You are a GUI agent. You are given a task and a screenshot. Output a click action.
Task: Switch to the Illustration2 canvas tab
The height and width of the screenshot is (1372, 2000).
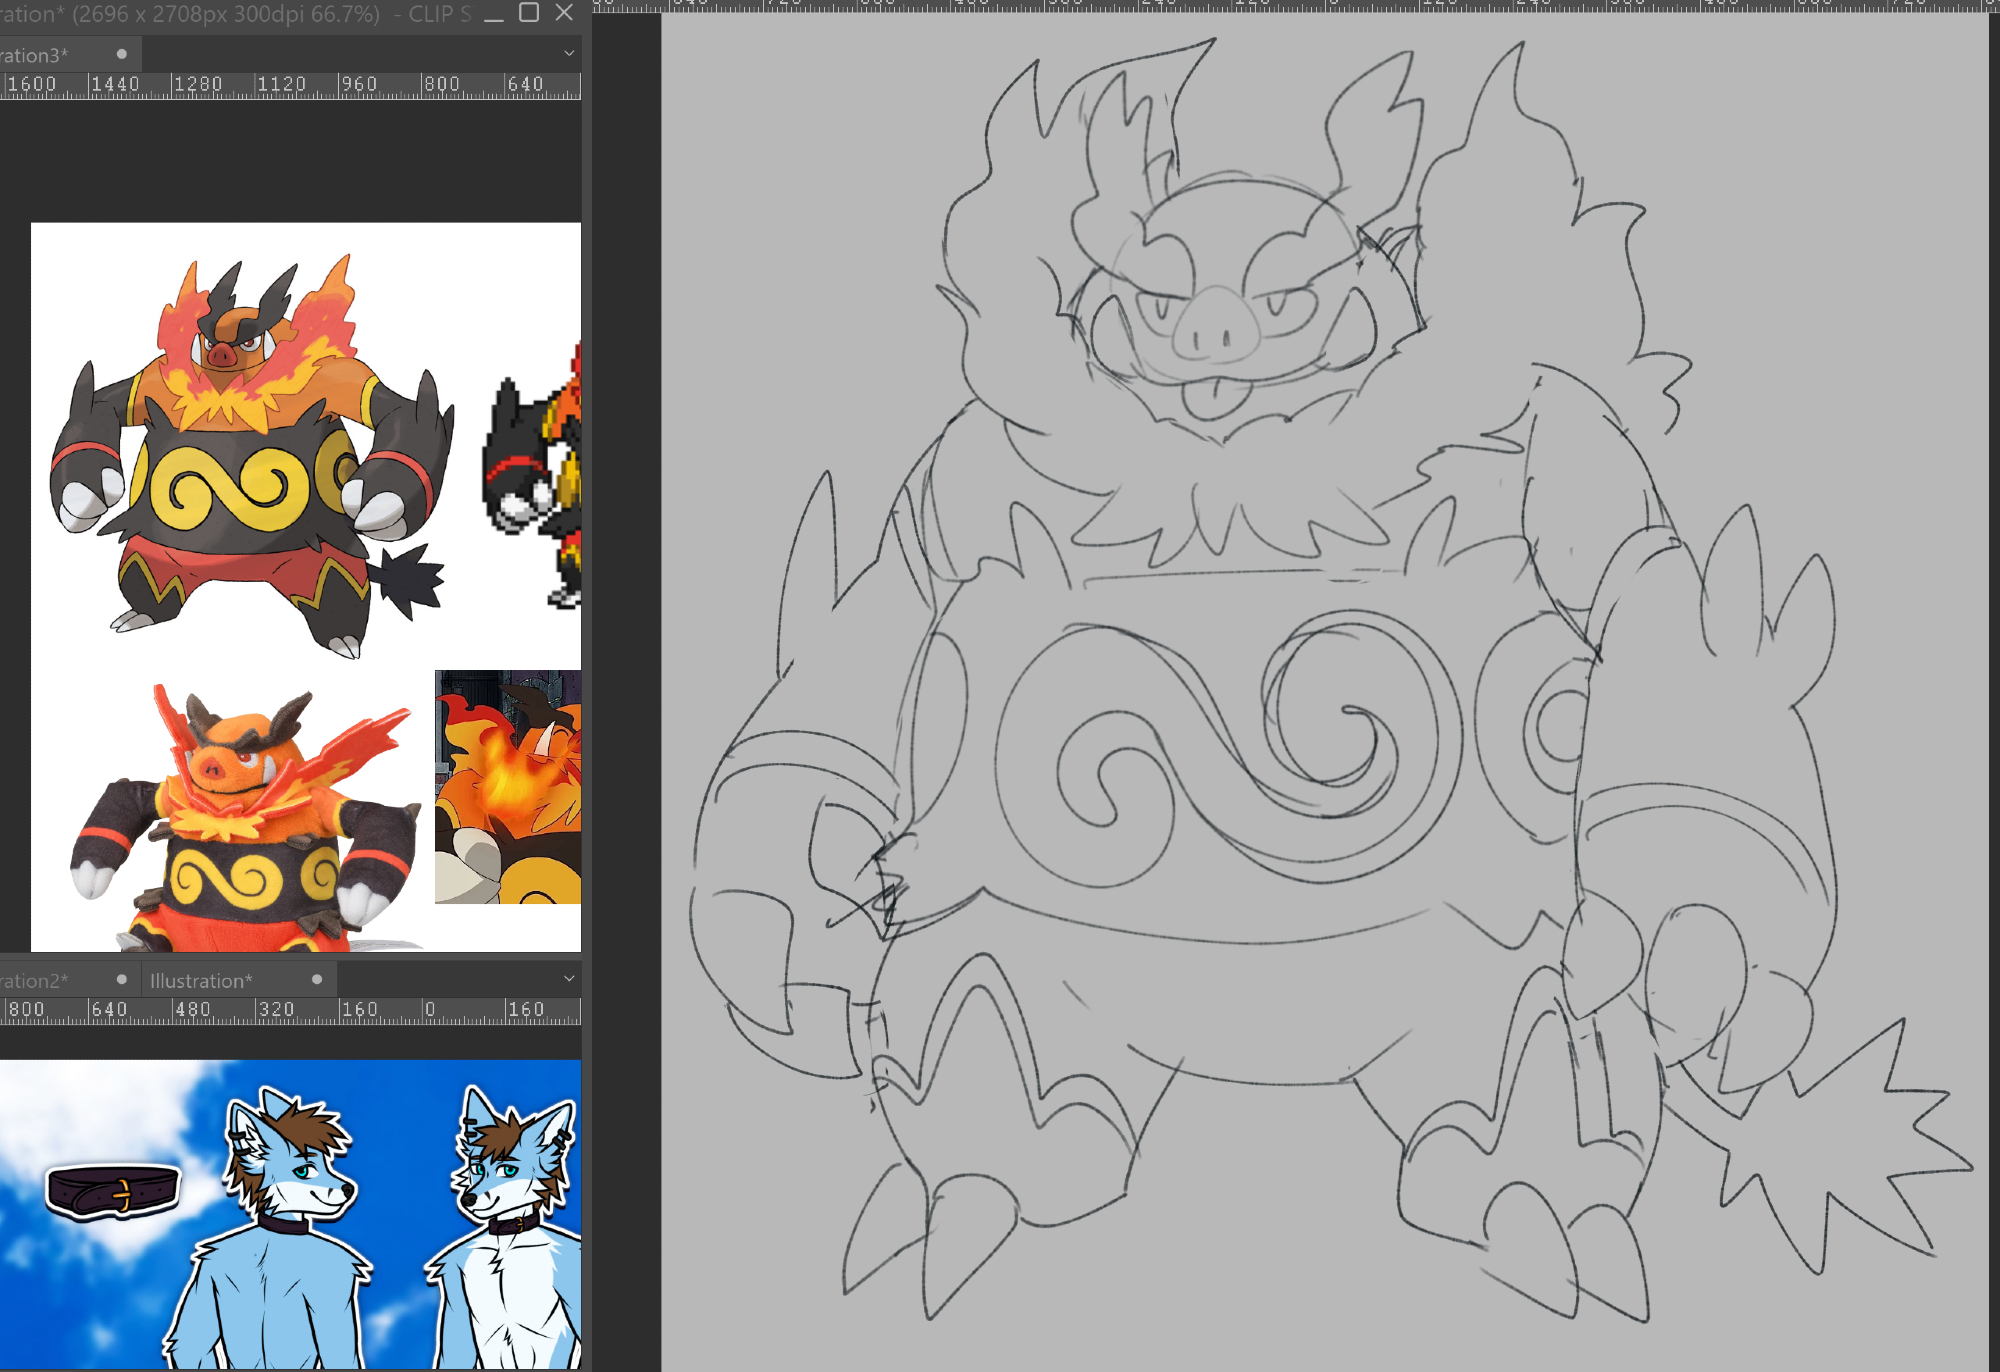click(40, 981)
